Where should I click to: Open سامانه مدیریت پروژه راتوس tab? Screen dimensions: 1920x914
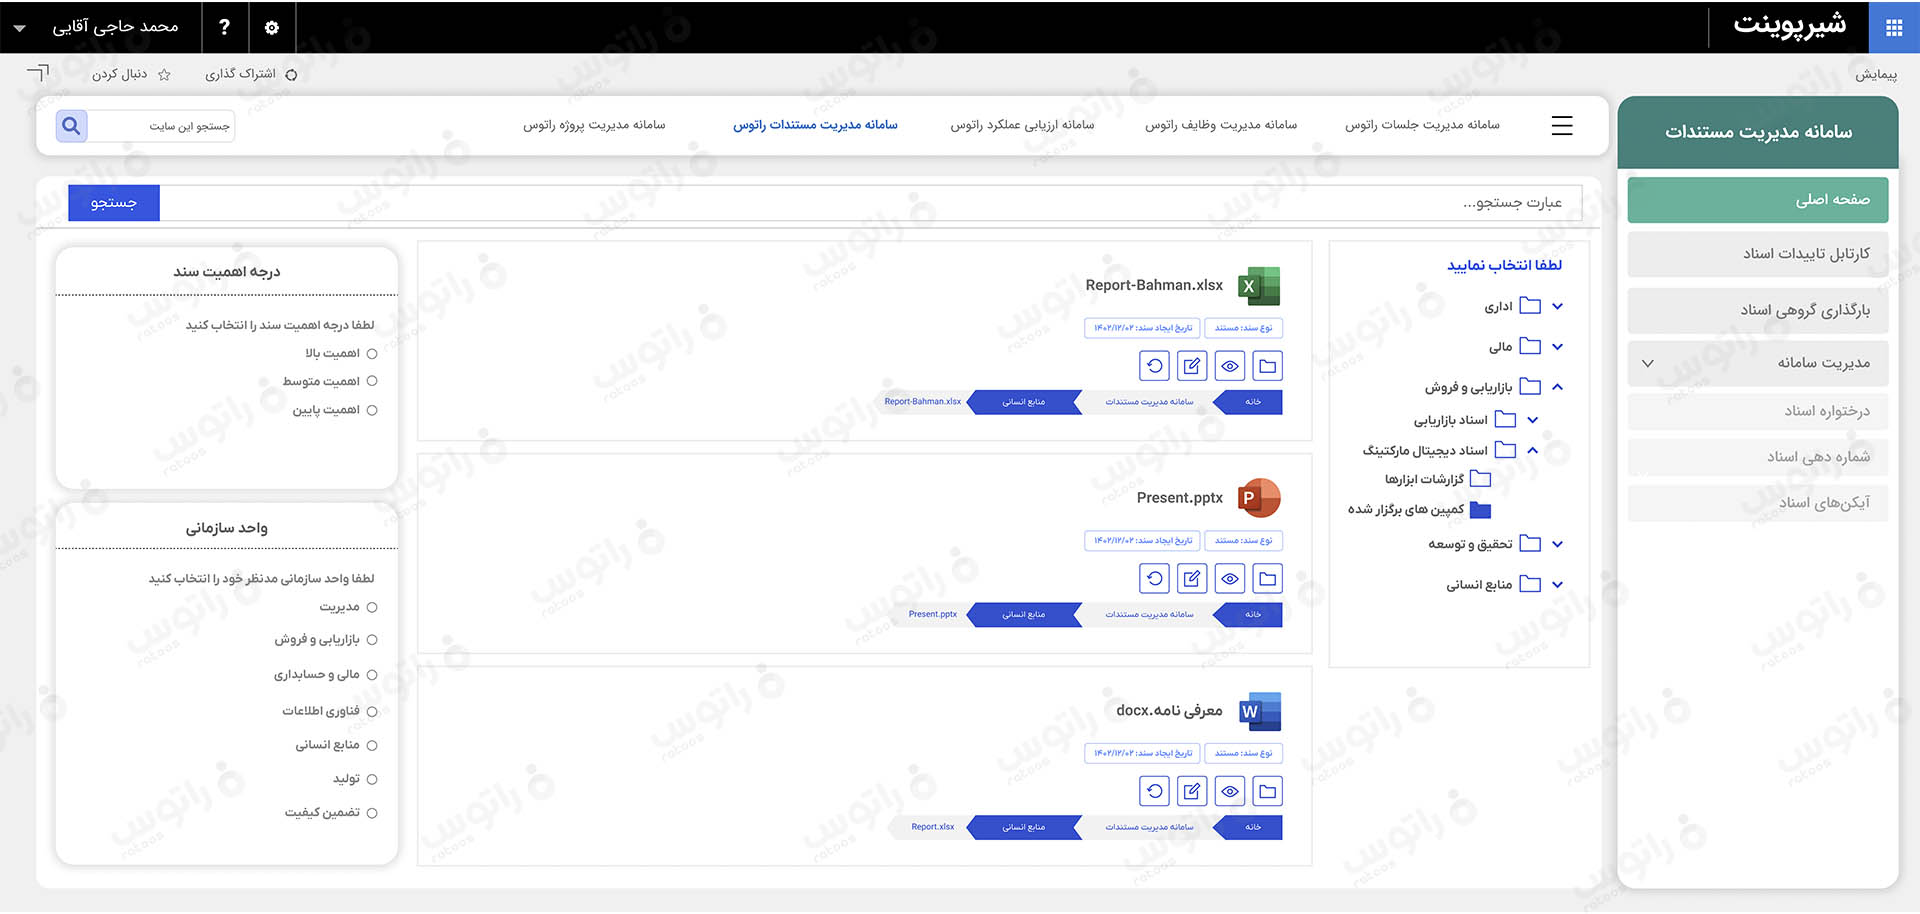pyautogui.click(x=594, y=125)
